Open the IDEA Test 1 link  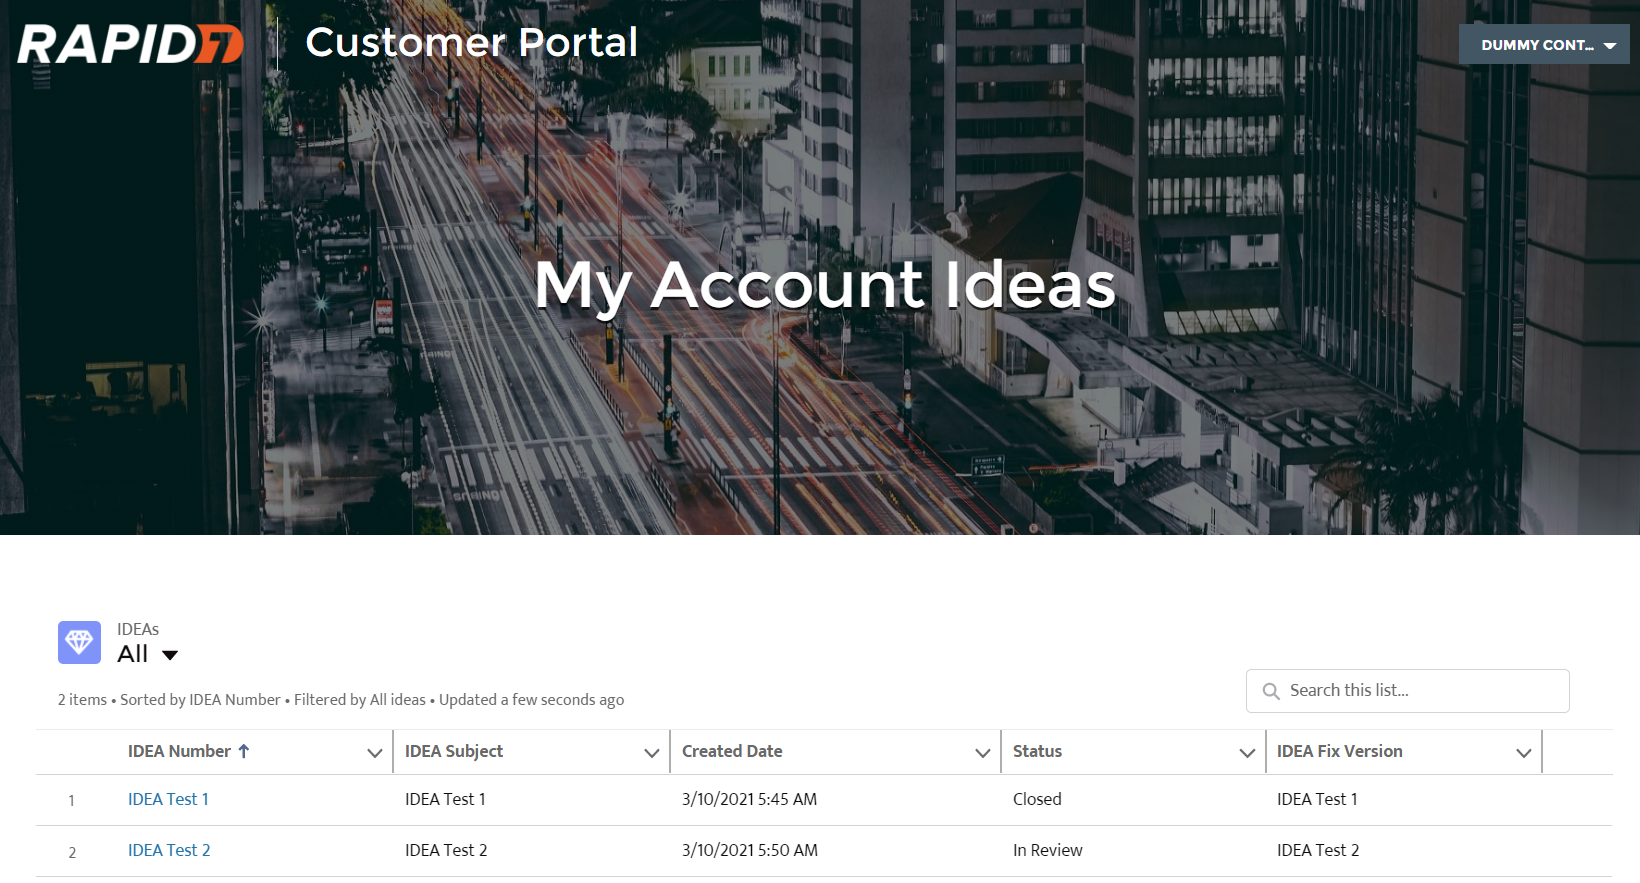click(x=168, y=799)
